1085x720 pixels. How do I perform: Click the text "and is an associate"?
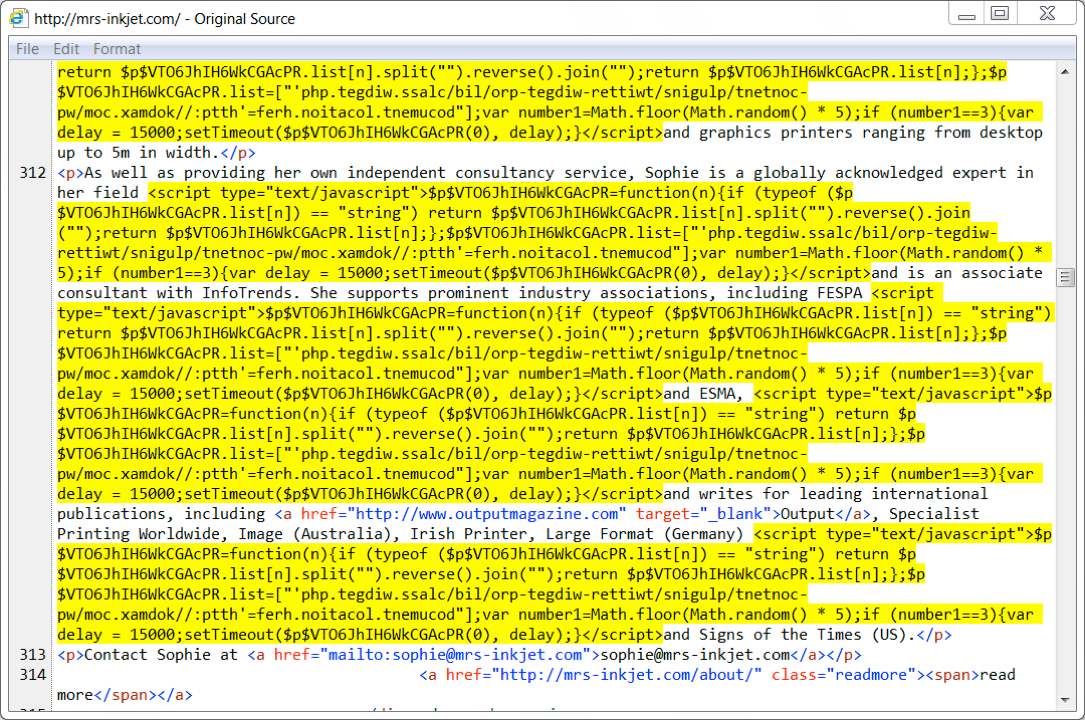(957, 273)
